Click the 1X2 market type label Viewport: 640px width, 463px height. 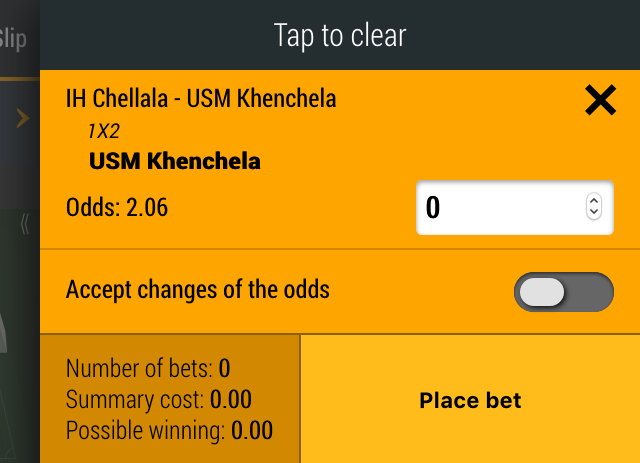click(x=105, y=130)
